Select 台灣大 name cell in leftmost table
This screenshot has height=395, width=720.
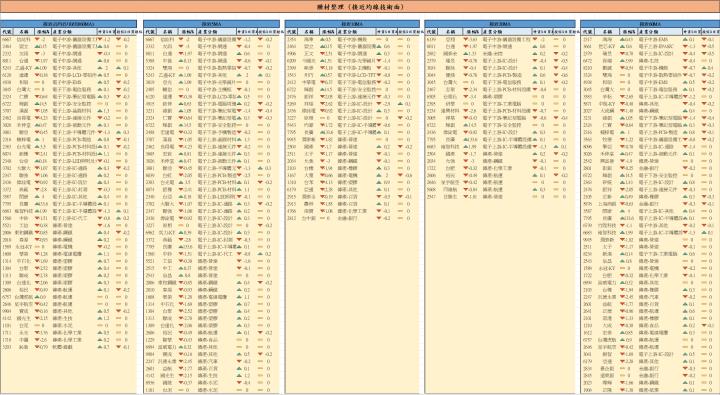[x=24, y=90]
